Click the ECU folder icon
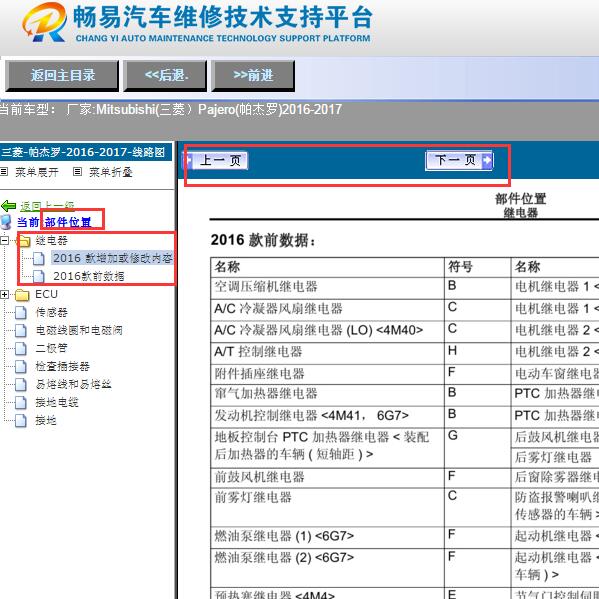This screenshot has width=599, height=599. click(22, 295)
